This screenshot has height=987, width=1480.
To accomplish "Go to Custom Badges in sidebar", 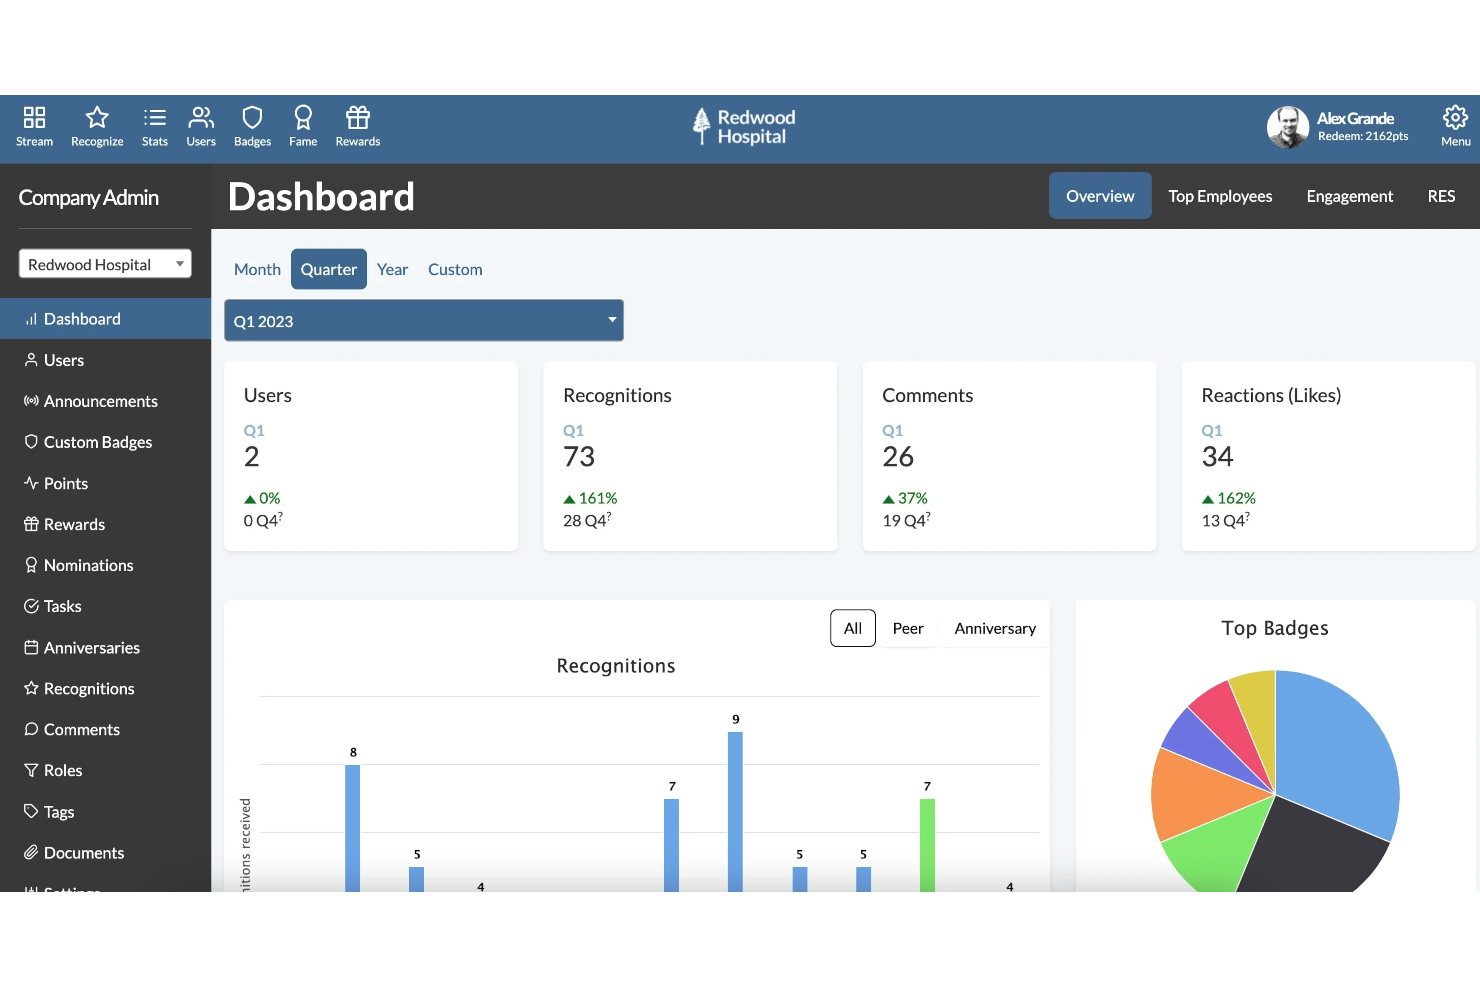I will click(x=98, y=442).
